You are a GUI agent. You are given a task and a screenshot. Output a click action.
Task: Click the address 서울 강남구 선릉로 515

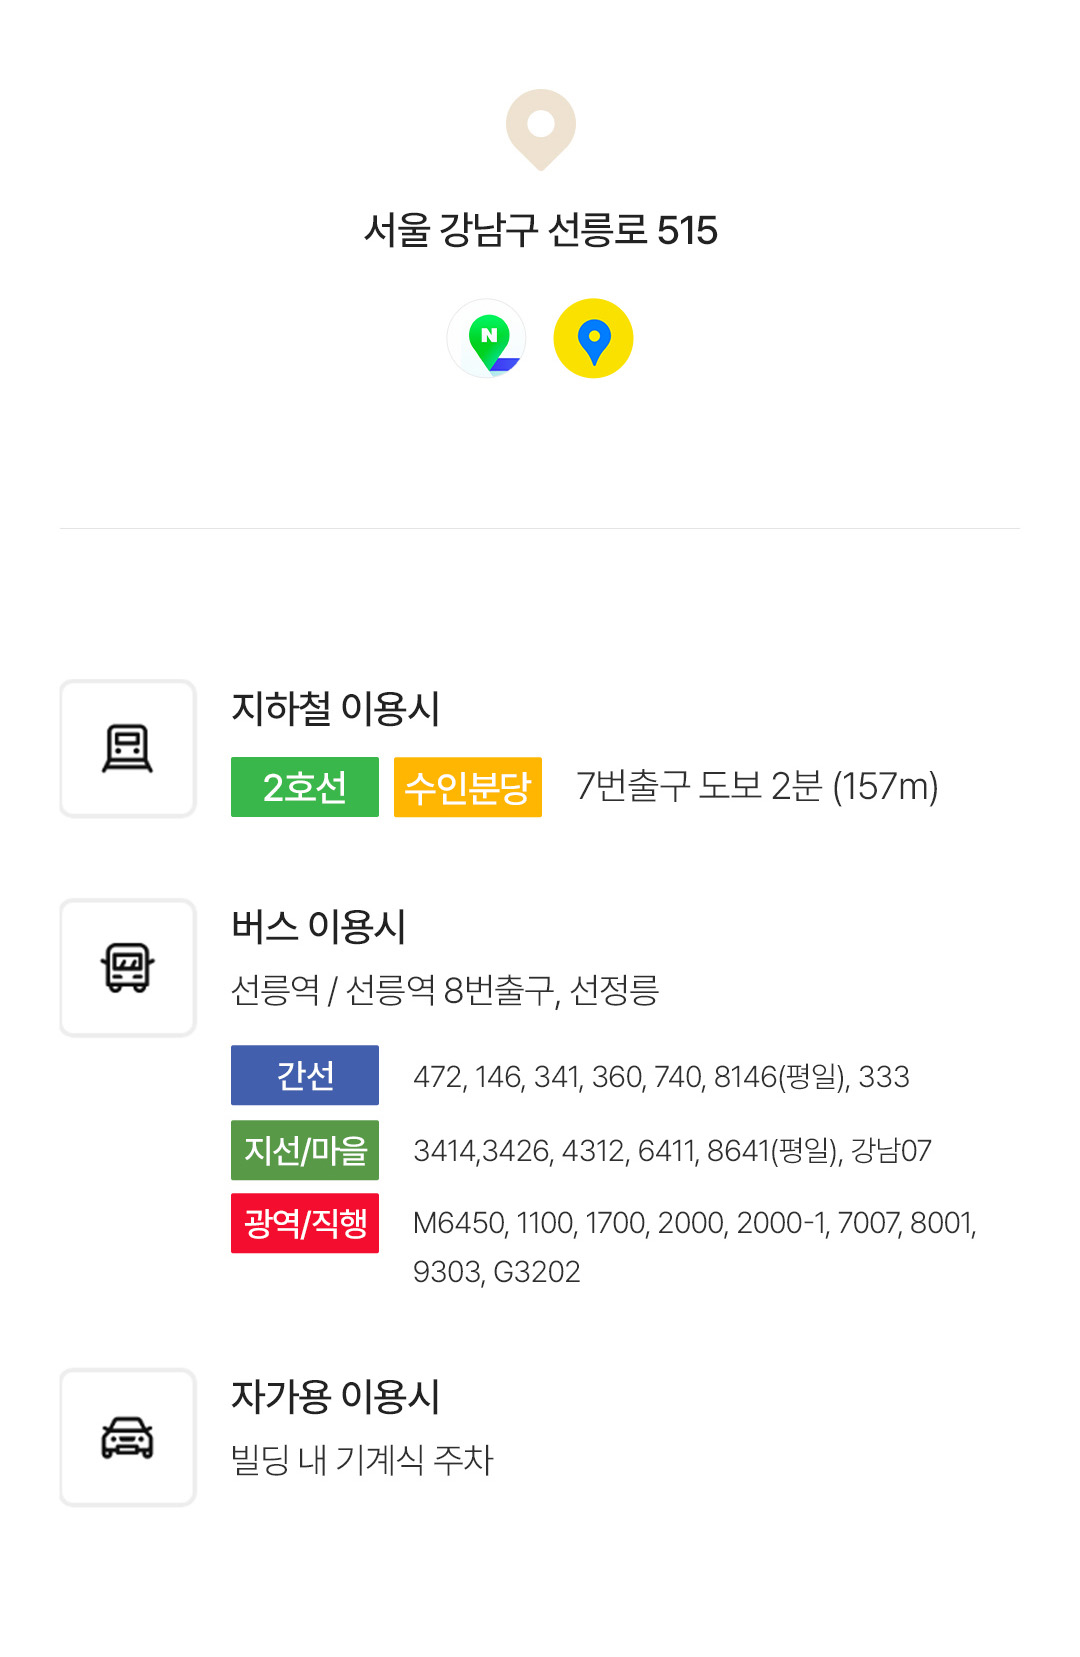click(540, 230)
